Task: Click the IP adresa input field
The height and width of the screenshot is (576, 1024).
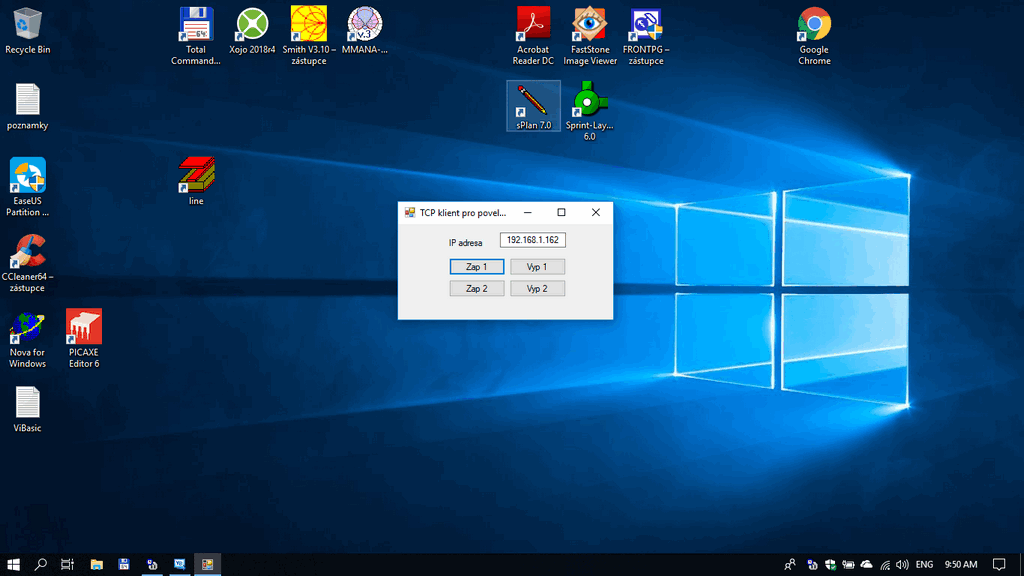Action: click(x=532, y=240)
